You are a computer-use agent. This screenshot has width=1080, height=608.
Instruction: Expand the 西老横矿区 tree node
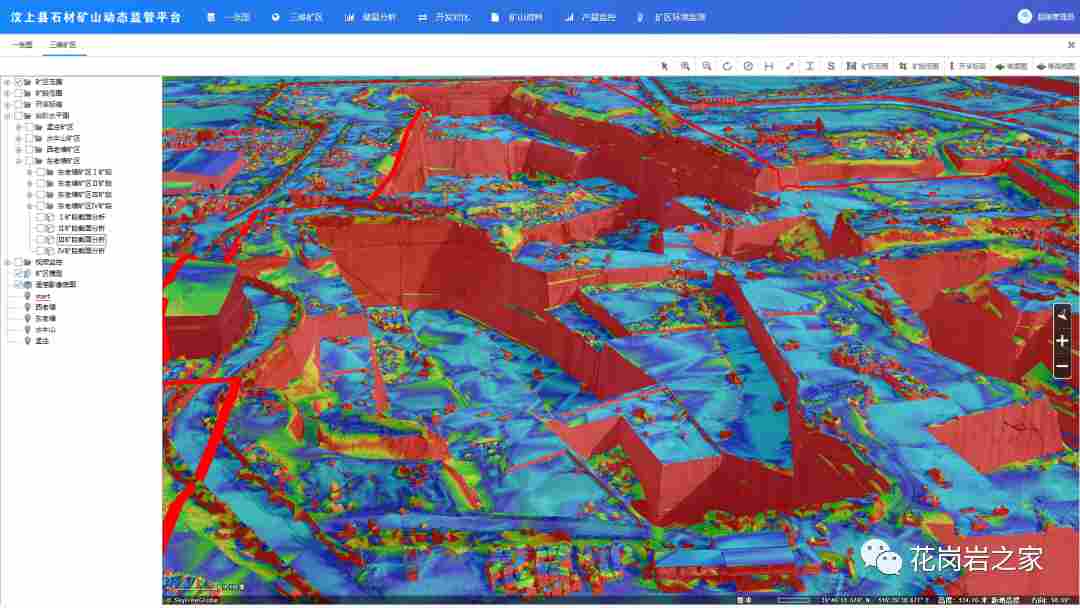[x=18, y=149]
